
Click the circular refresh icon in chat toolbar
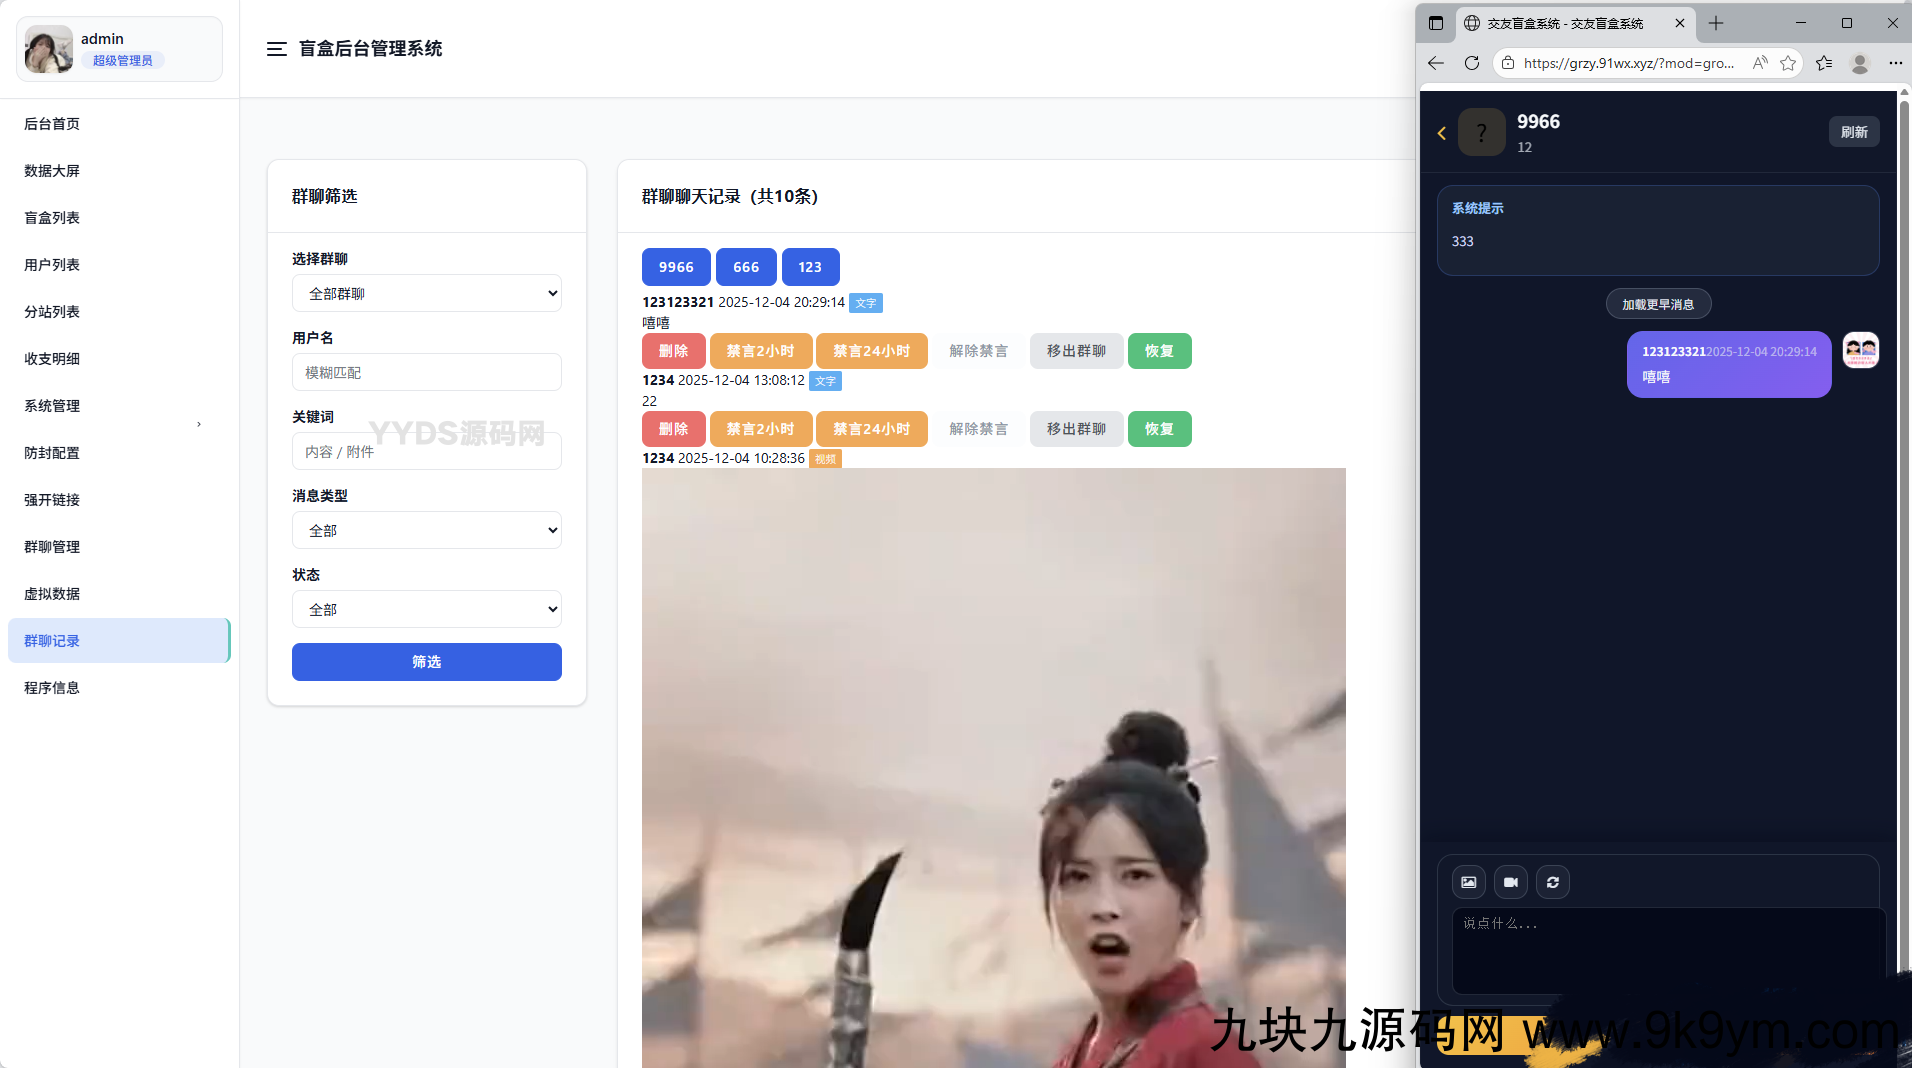coord(1552,882)
